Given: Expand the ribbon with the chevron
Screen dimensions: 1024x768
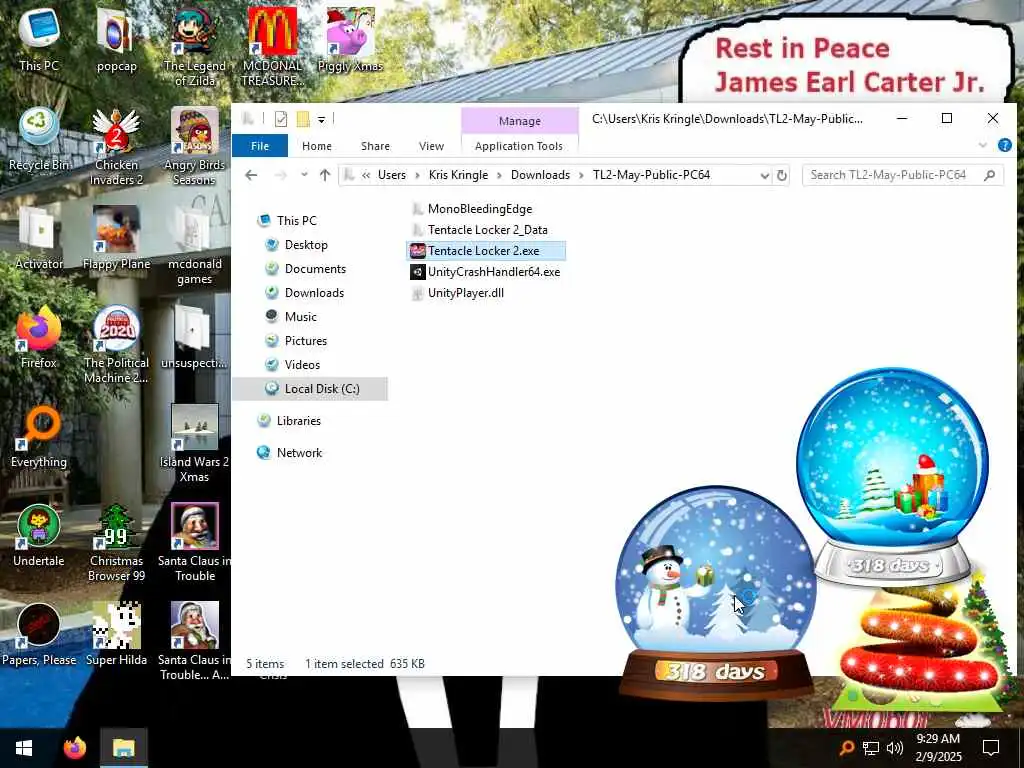Looking at the screenshot, I should pyautogui.click(x=982, y=146).
